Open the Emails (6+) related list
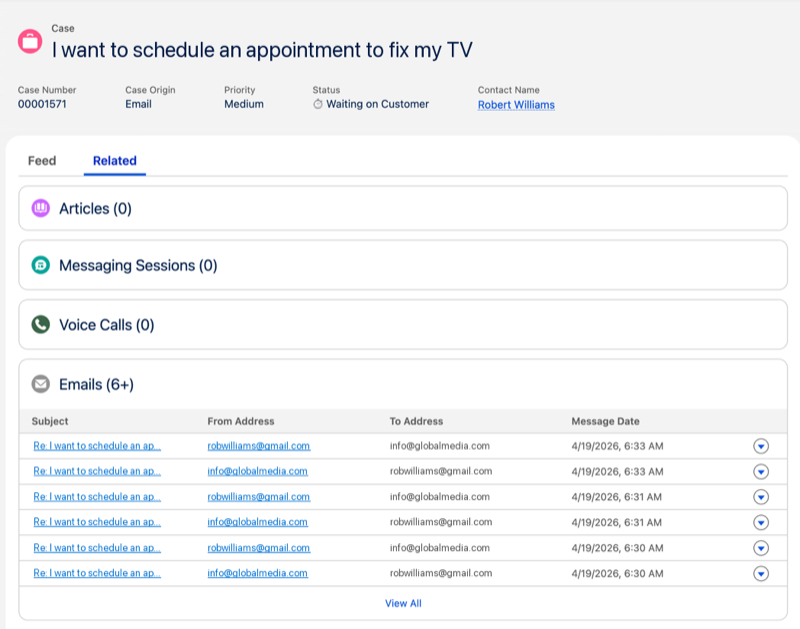 96,385
